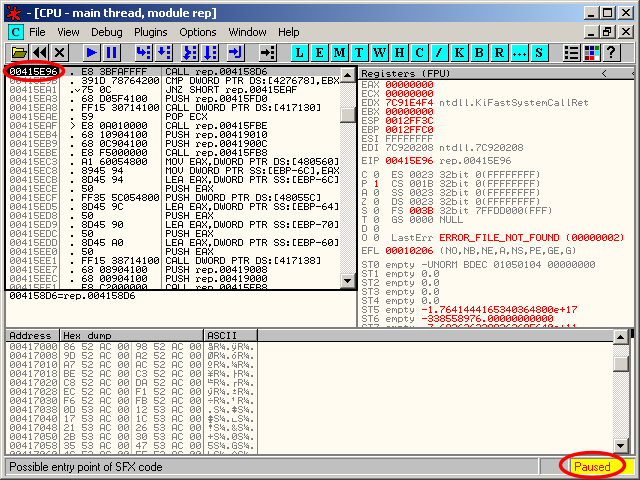Show the Memory map with M button
The width and height of the screenshot is (640, 480).
click(x=340, y=52)
